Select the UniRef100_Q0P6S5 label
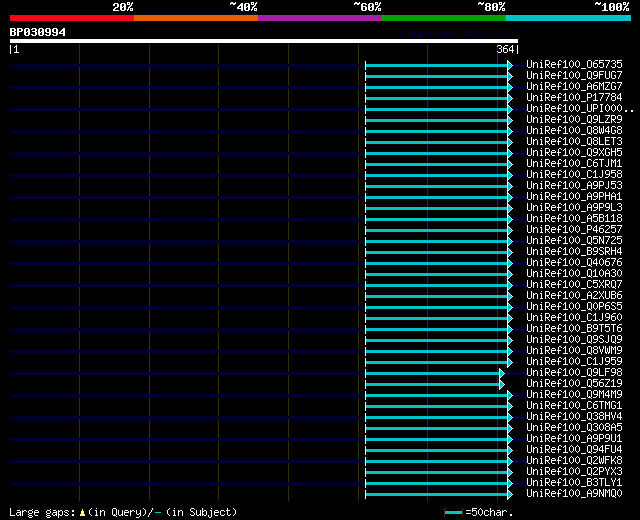640x520 pixels. click(574, 307)
